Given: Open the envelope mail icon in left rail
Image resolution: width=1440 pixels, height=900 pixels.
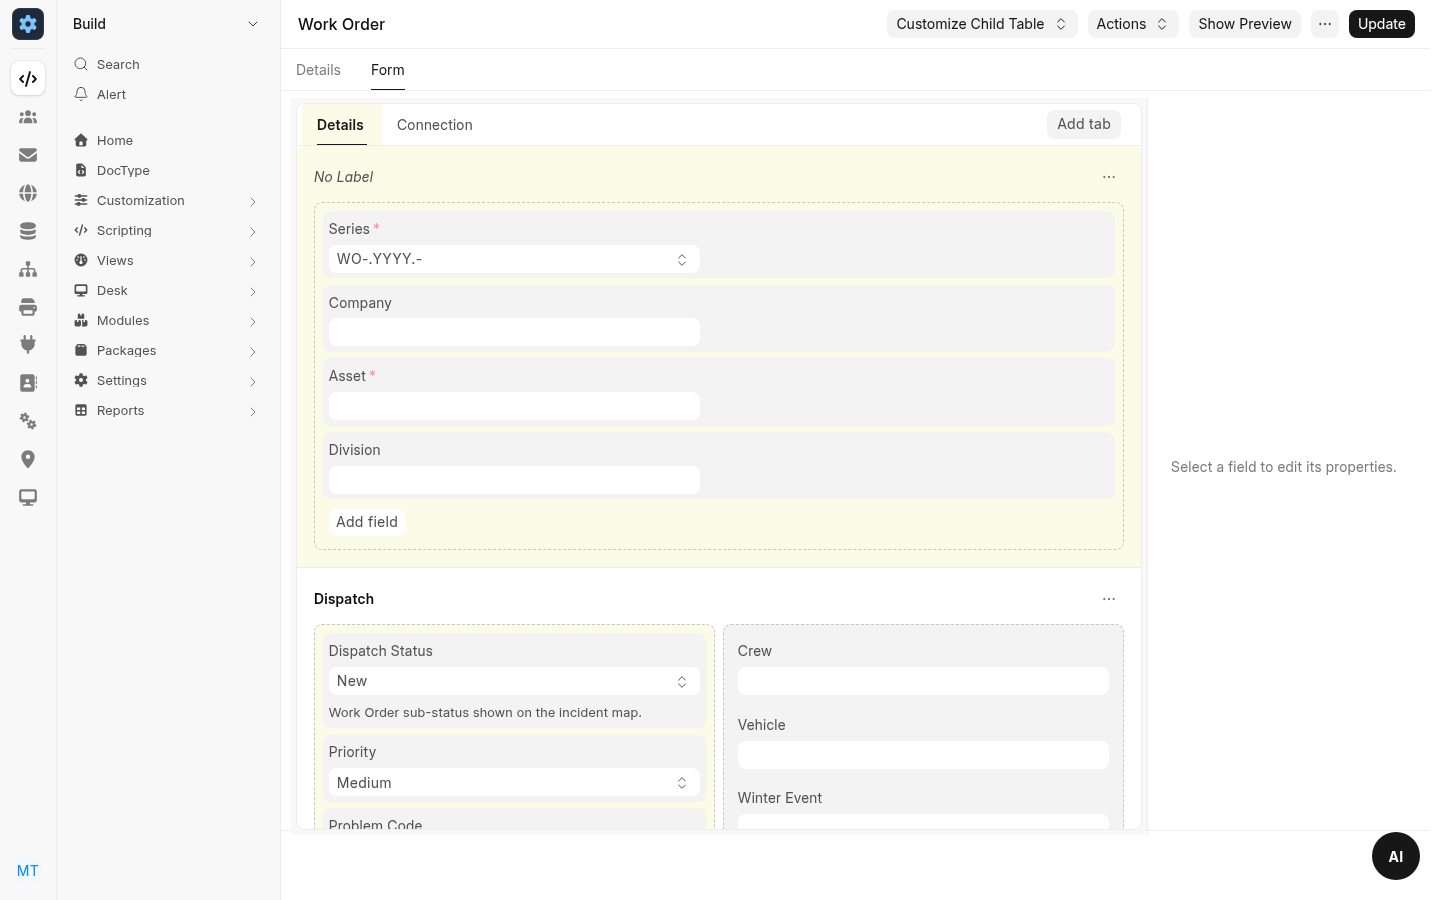Looking at the screenshot, I should click(28, 155).
